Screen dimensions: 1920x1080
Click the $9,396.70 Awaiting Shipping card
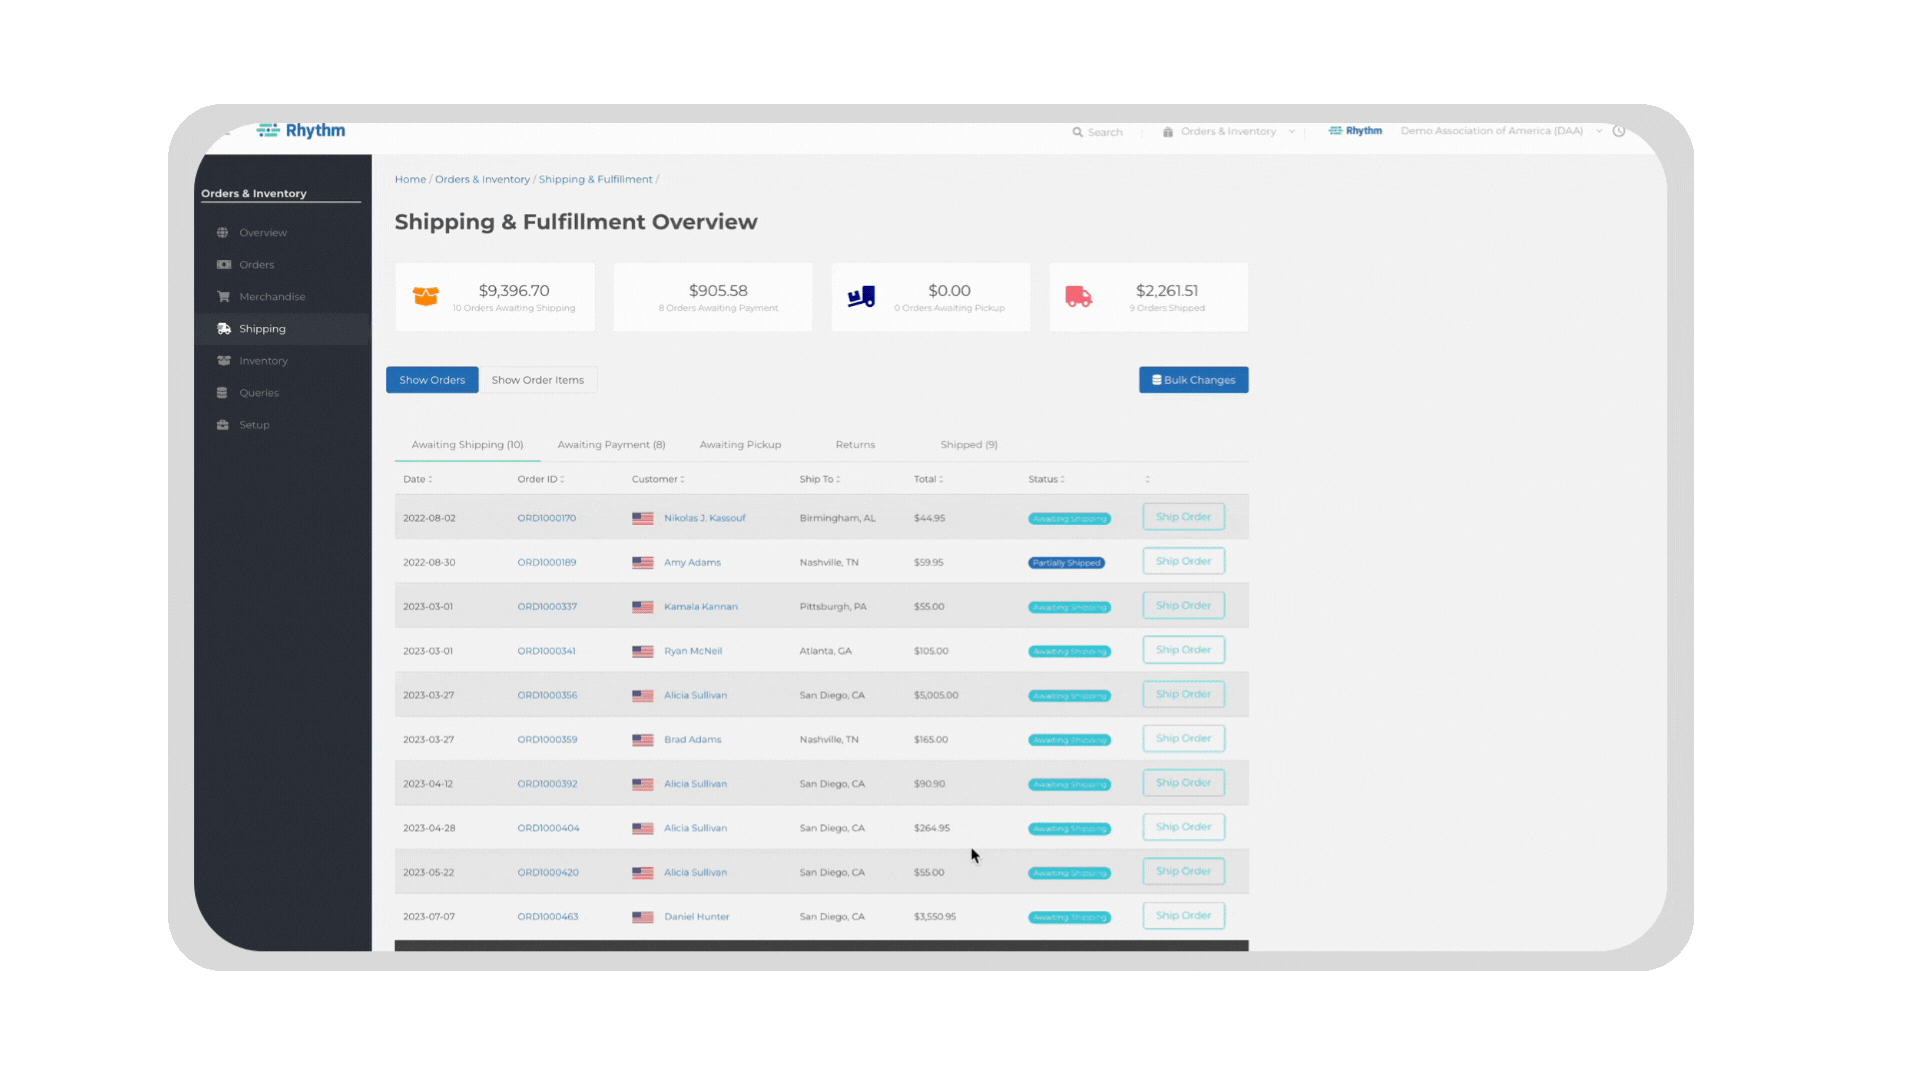(495, 297)
